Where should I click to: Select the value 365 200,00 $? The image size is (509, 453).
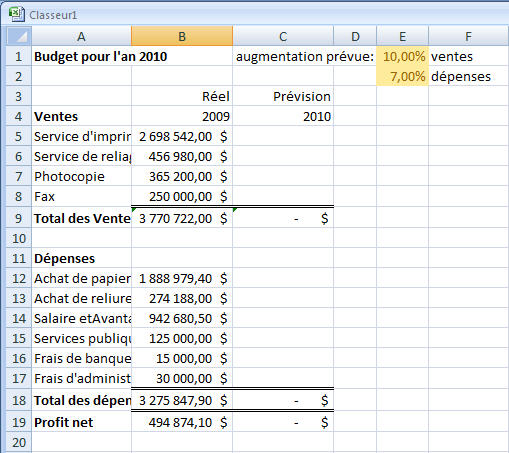tap(182, 176)
